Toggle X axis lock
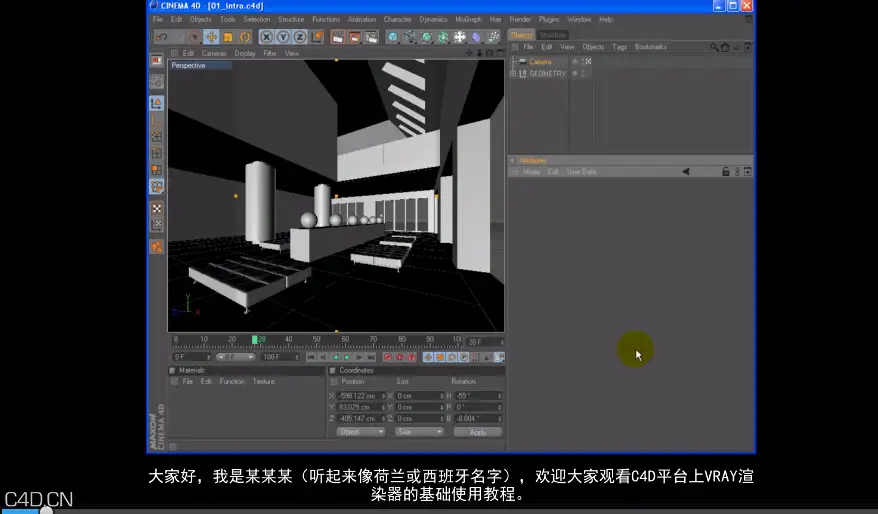 267,38
